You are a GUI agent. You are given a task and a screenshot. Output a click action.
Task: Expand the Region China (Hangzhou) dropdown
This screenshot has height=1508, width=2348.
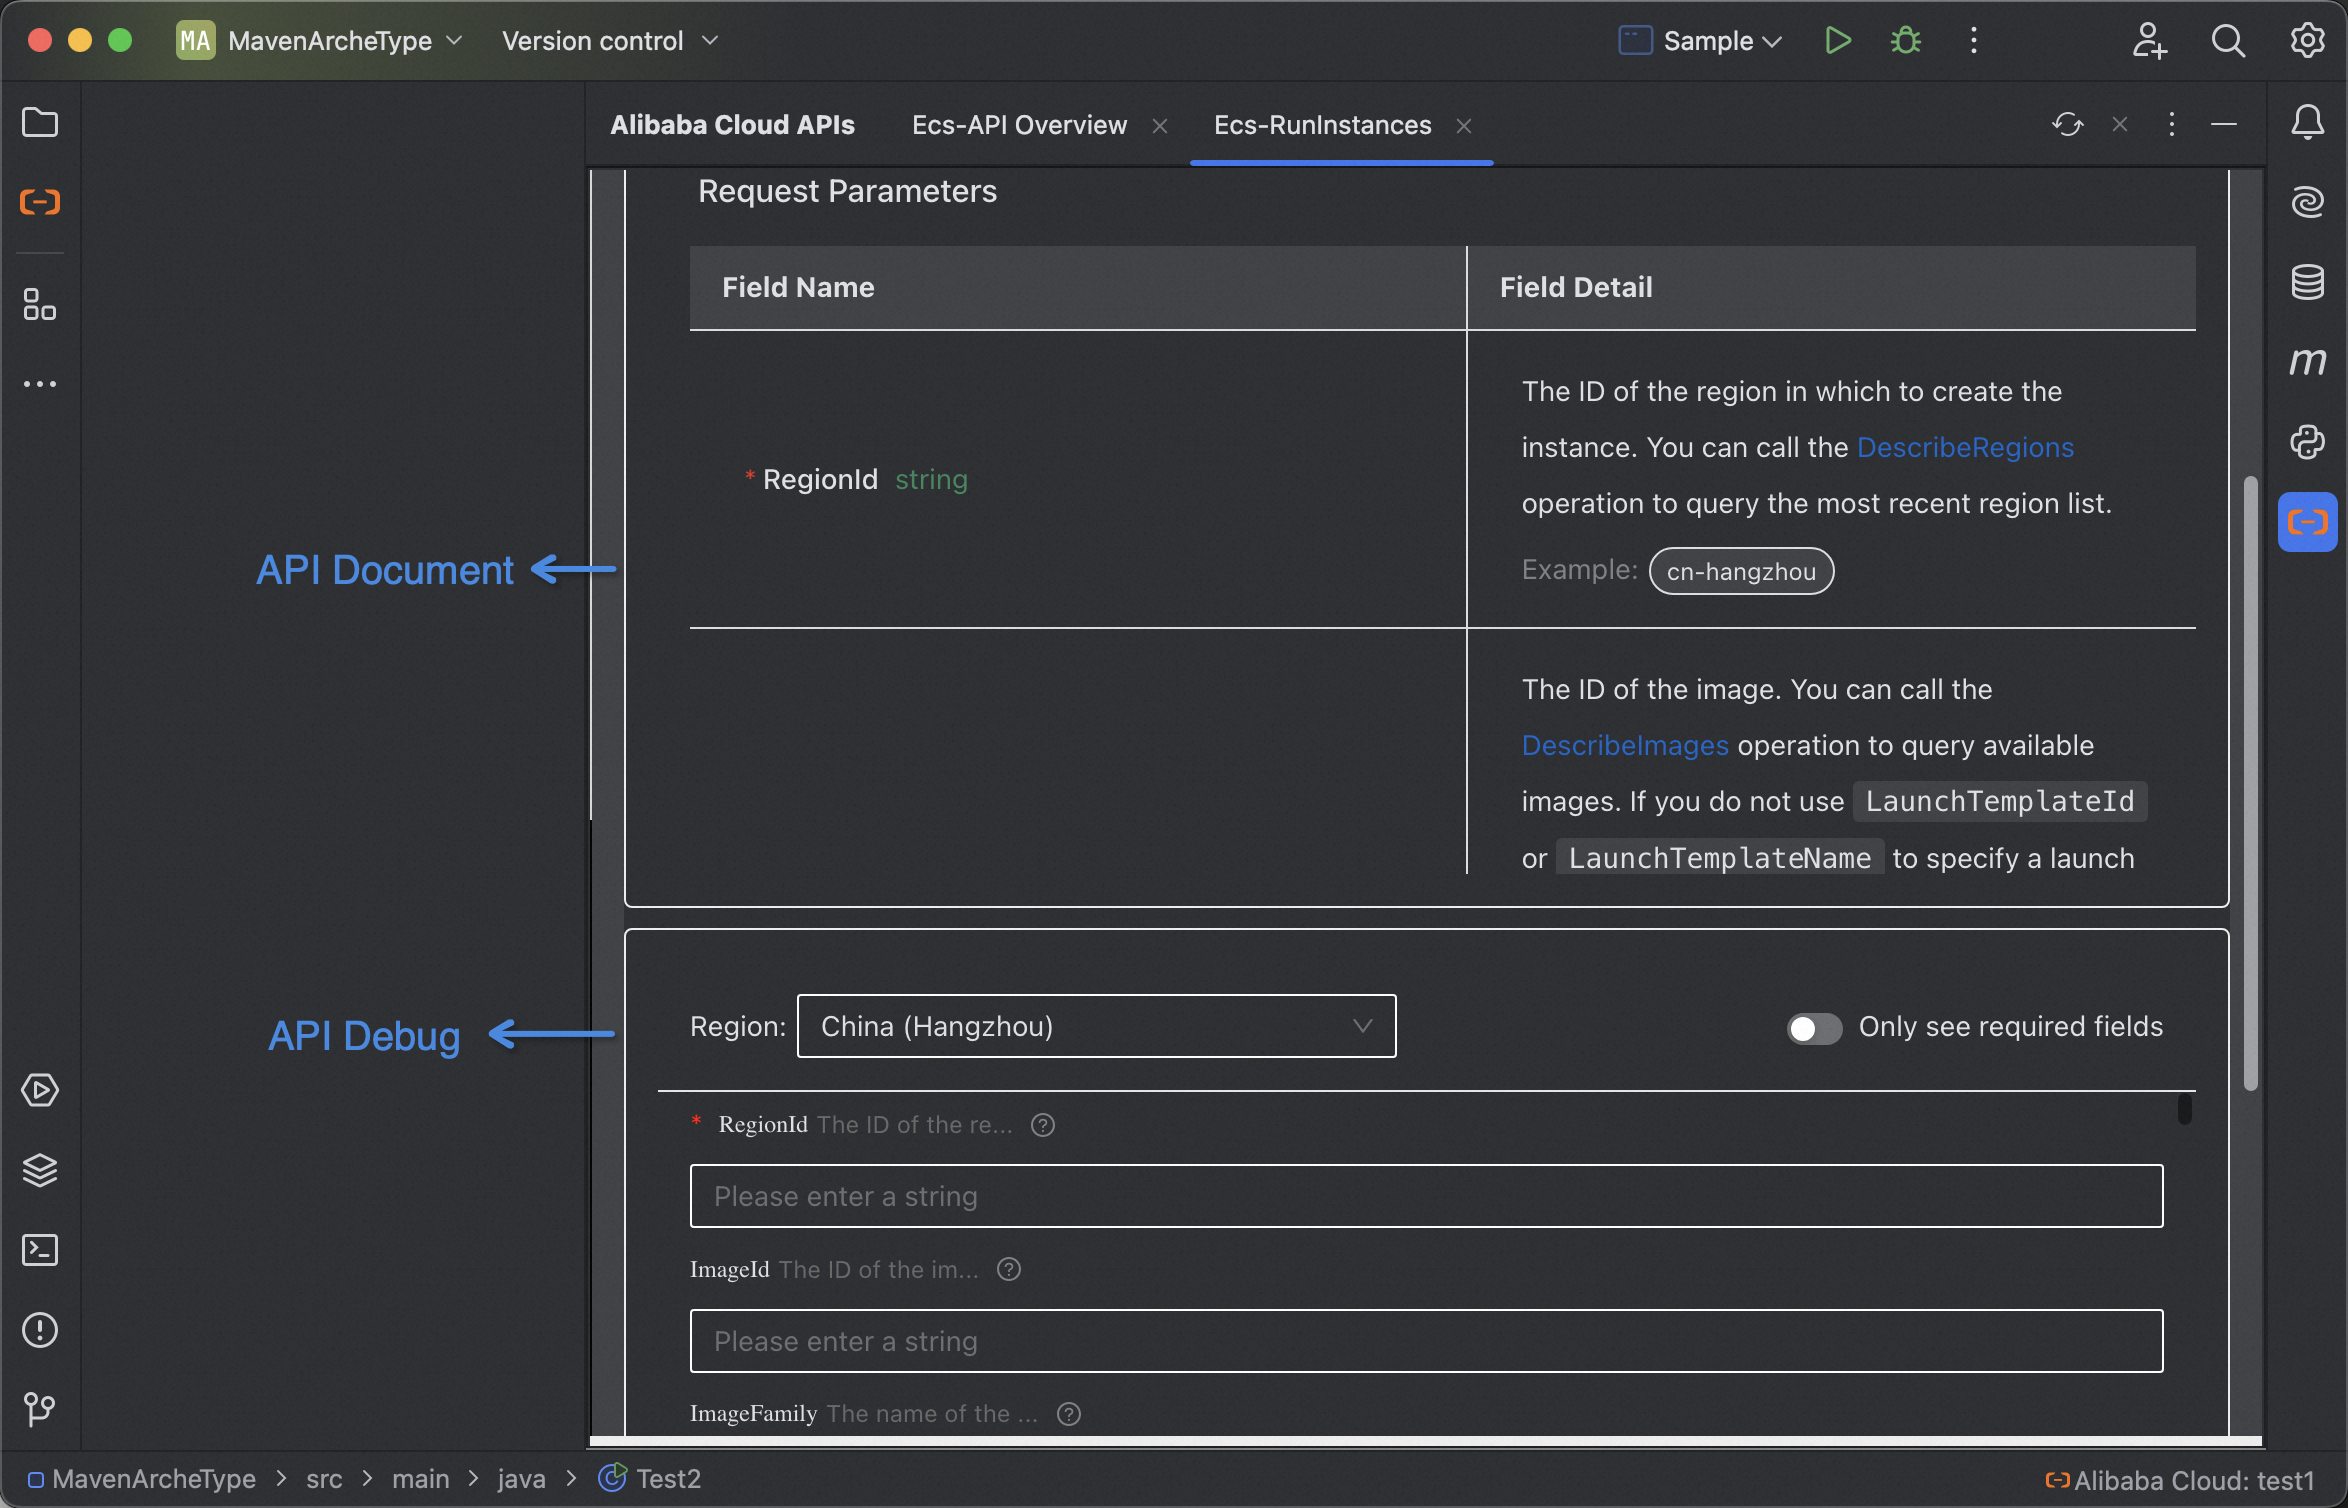pos(1096,1026)
